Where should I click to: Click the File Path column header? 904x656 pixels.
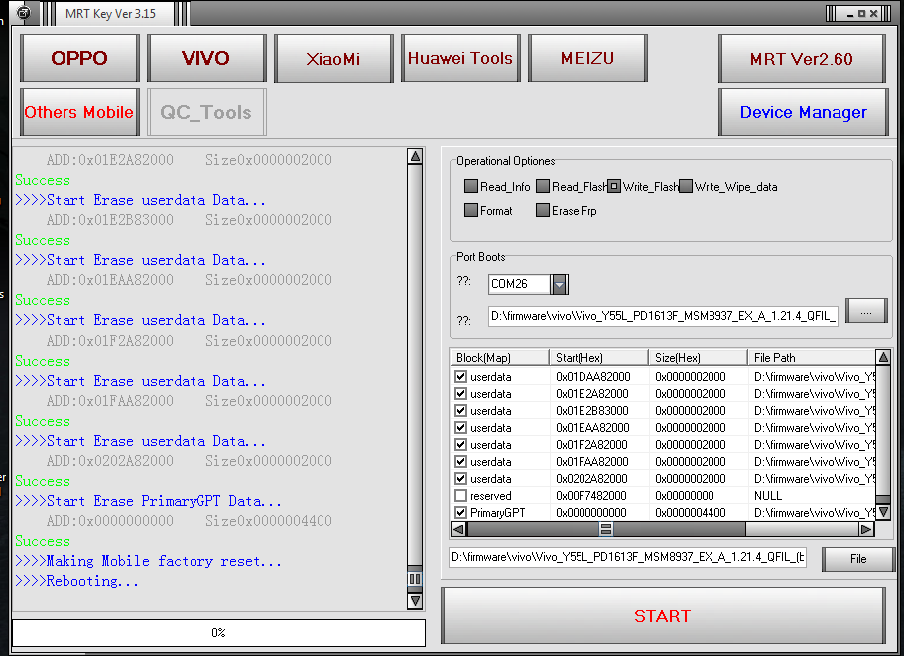pos(812,357)
